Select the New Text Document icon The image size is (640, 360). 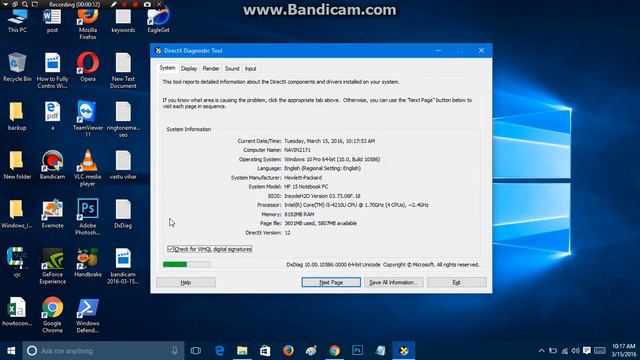tap(123, 71)
